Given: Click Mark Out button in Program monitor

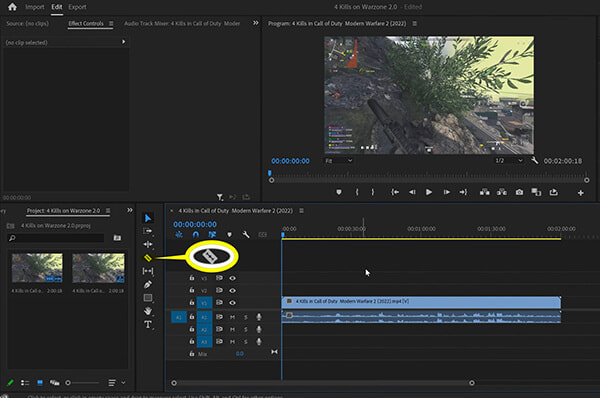Looking at the screenshot, I should [373, 192].
